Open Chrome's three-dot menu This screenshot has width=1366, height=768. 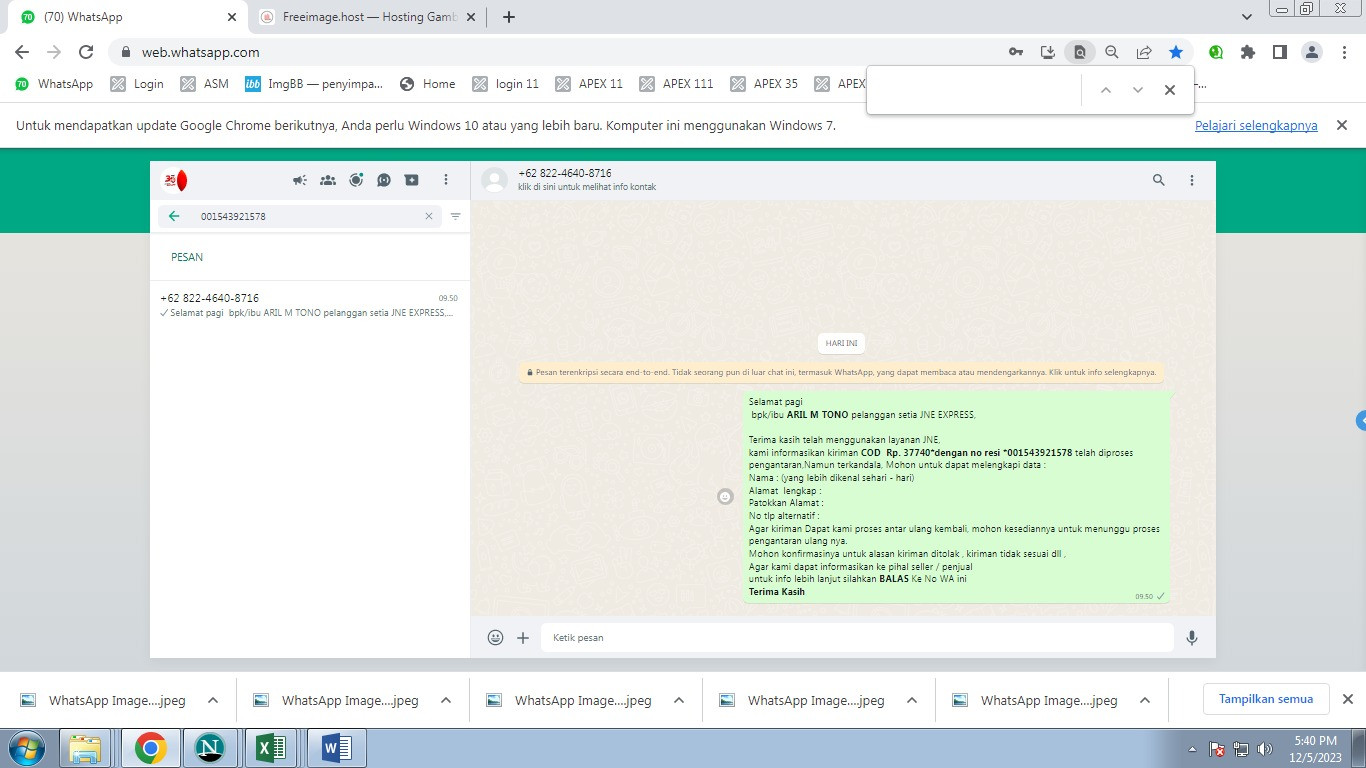click(x=1344, y=52)
